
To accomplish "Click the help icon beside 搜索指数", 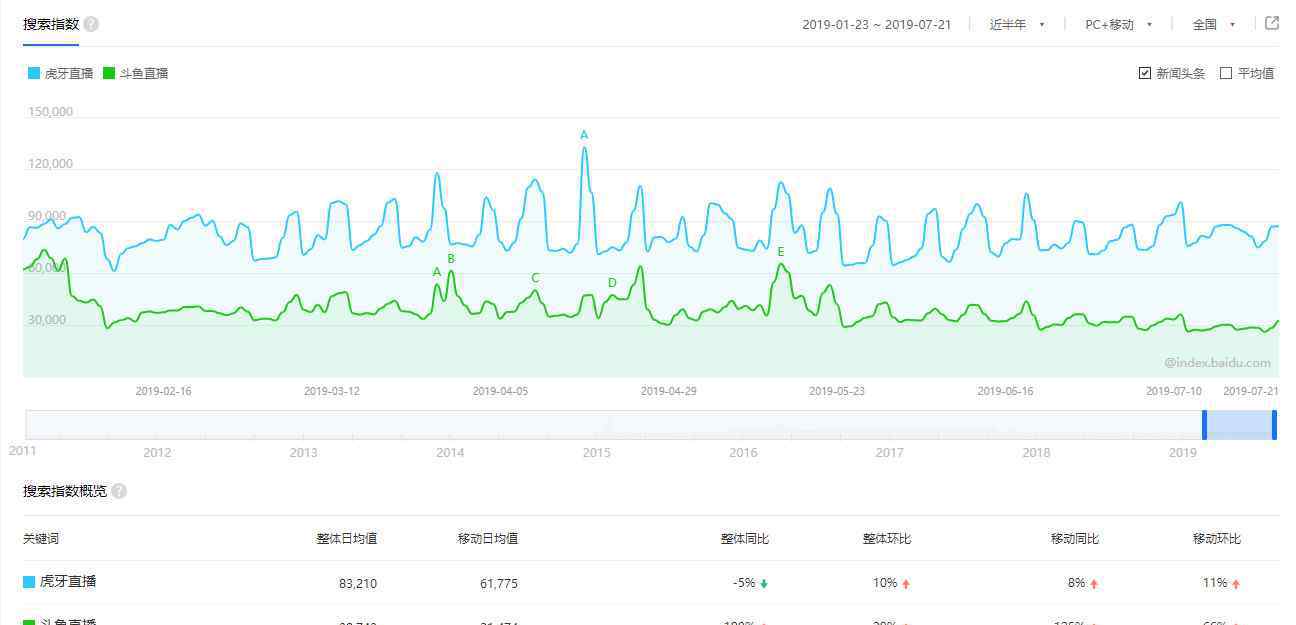I will click(x=91, y=24).
